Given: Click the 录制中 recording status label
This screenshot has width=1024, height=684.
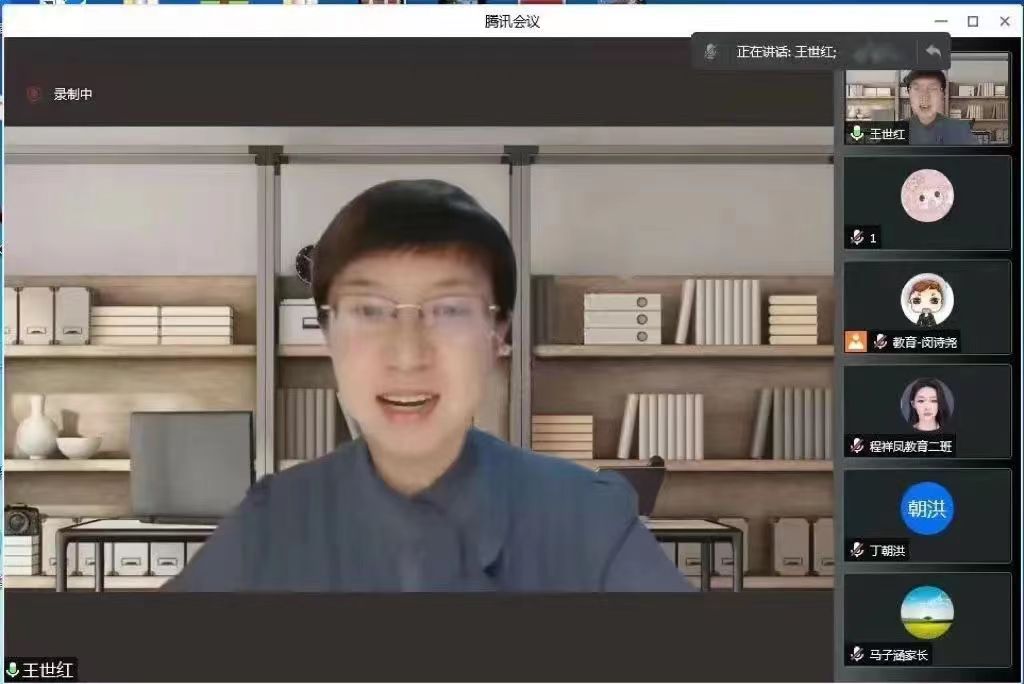Looking at the screenshot, I should click(73, 94).
